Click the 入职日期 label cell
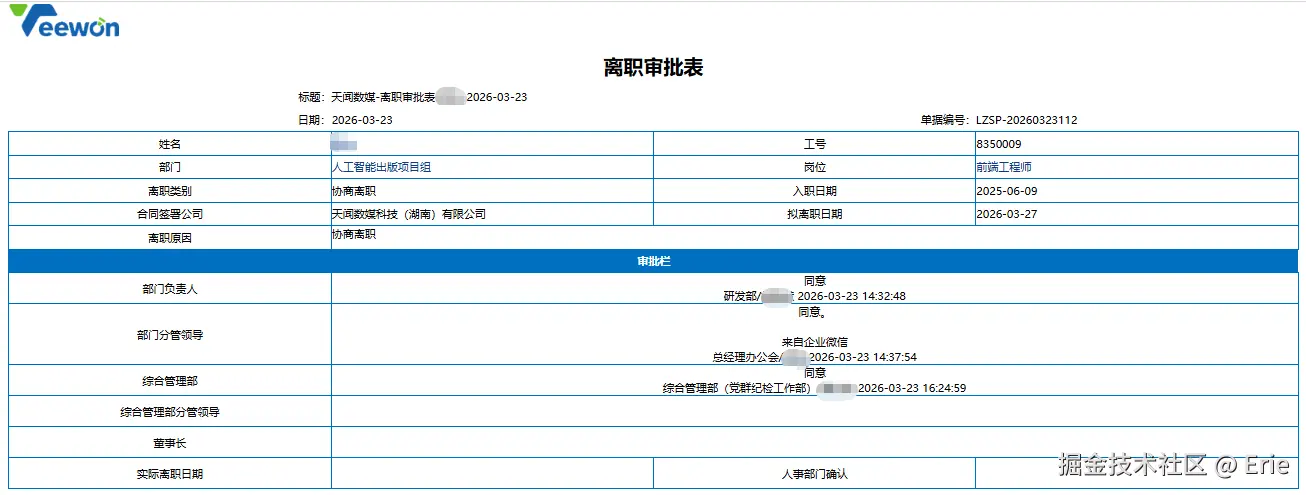1306x495 pixels. pyautogui.click(x=814, y=191)
